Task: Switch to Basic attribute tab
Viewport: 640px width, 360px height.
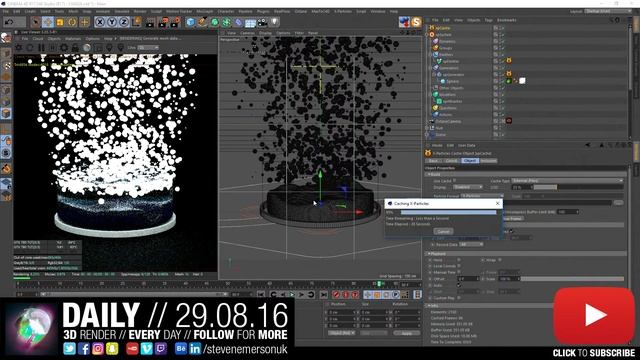Action: [x=433, y=161]
